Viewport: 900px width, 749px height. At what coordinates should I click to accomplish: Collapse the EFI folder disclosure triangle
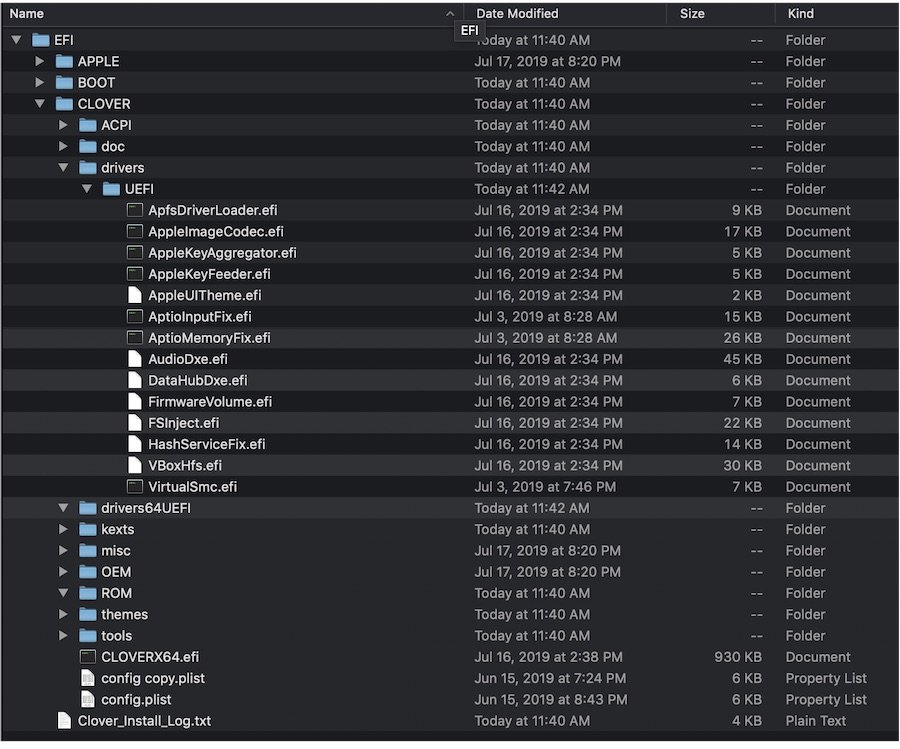click(x=16, y=40)
